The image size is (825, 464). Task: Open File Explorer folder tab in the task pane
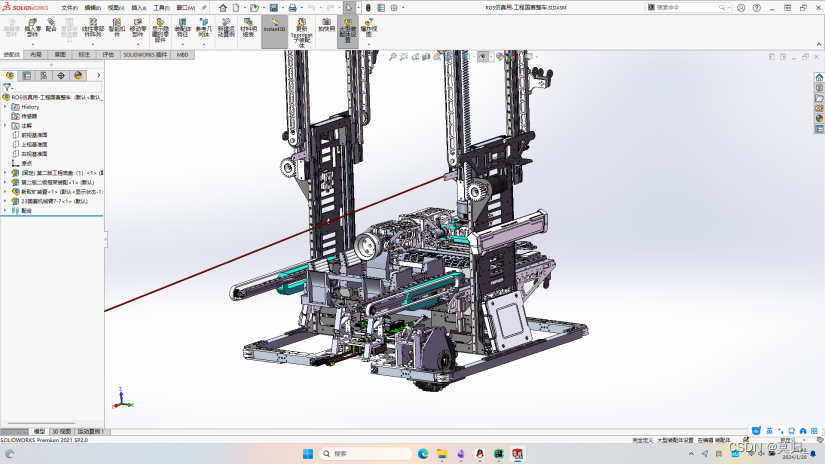pos(819,98)
